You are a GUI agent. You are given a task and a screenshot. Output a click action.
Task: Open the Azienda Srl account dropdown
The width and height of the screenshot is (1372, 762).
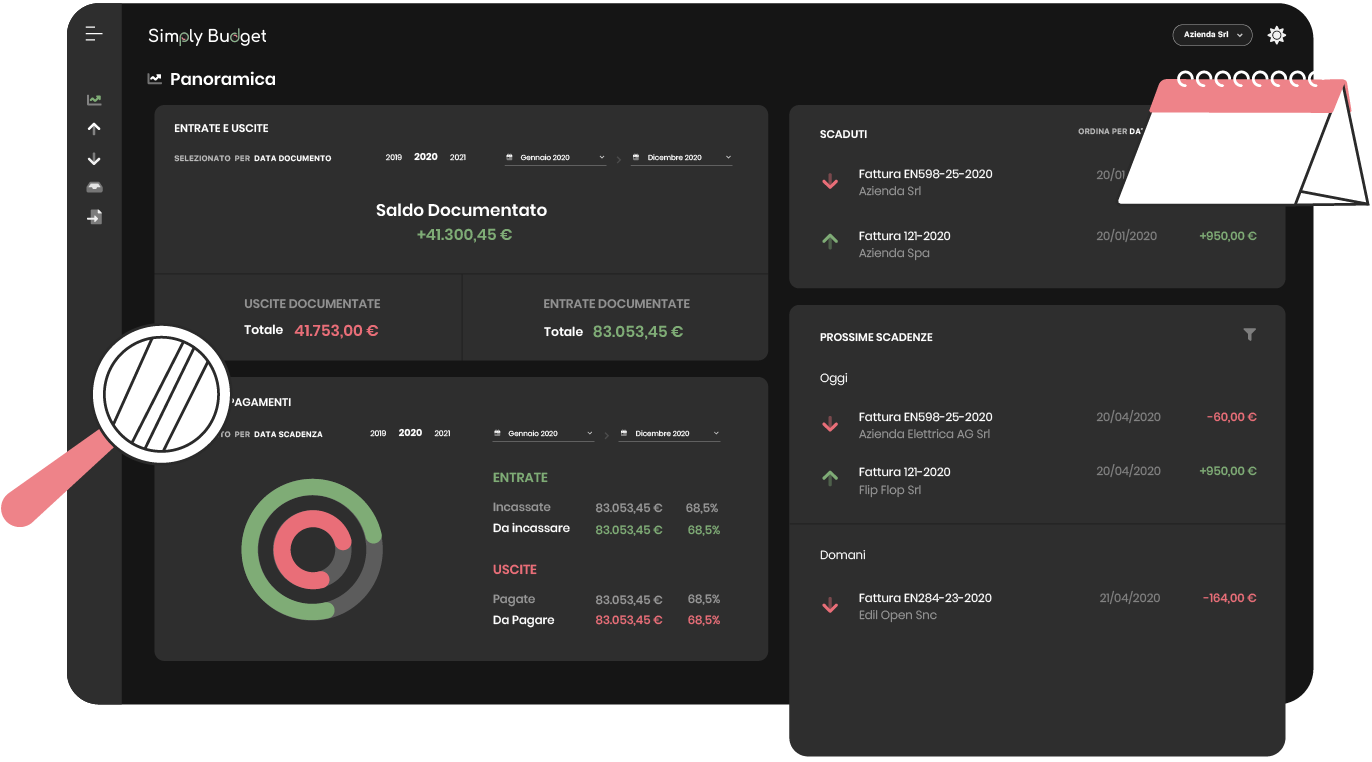point(1212,35)
